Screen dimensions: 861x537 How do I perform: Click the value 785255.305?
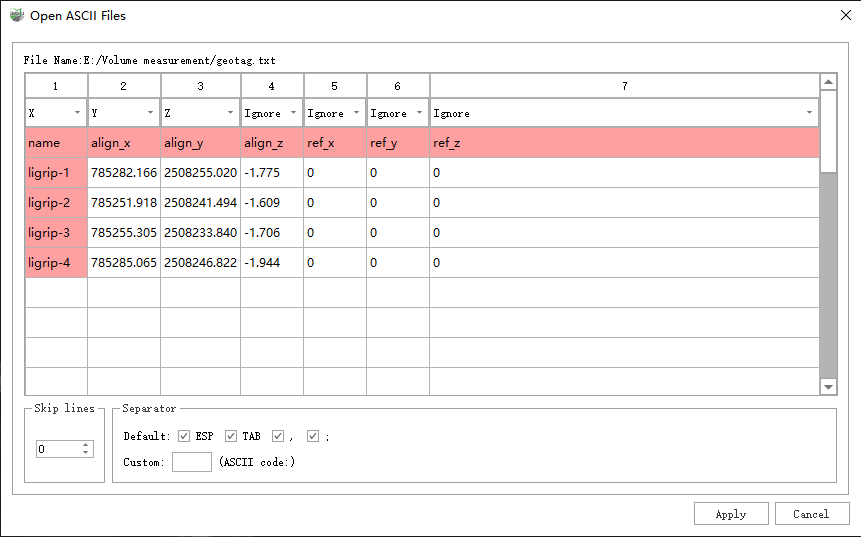[124, 233]
